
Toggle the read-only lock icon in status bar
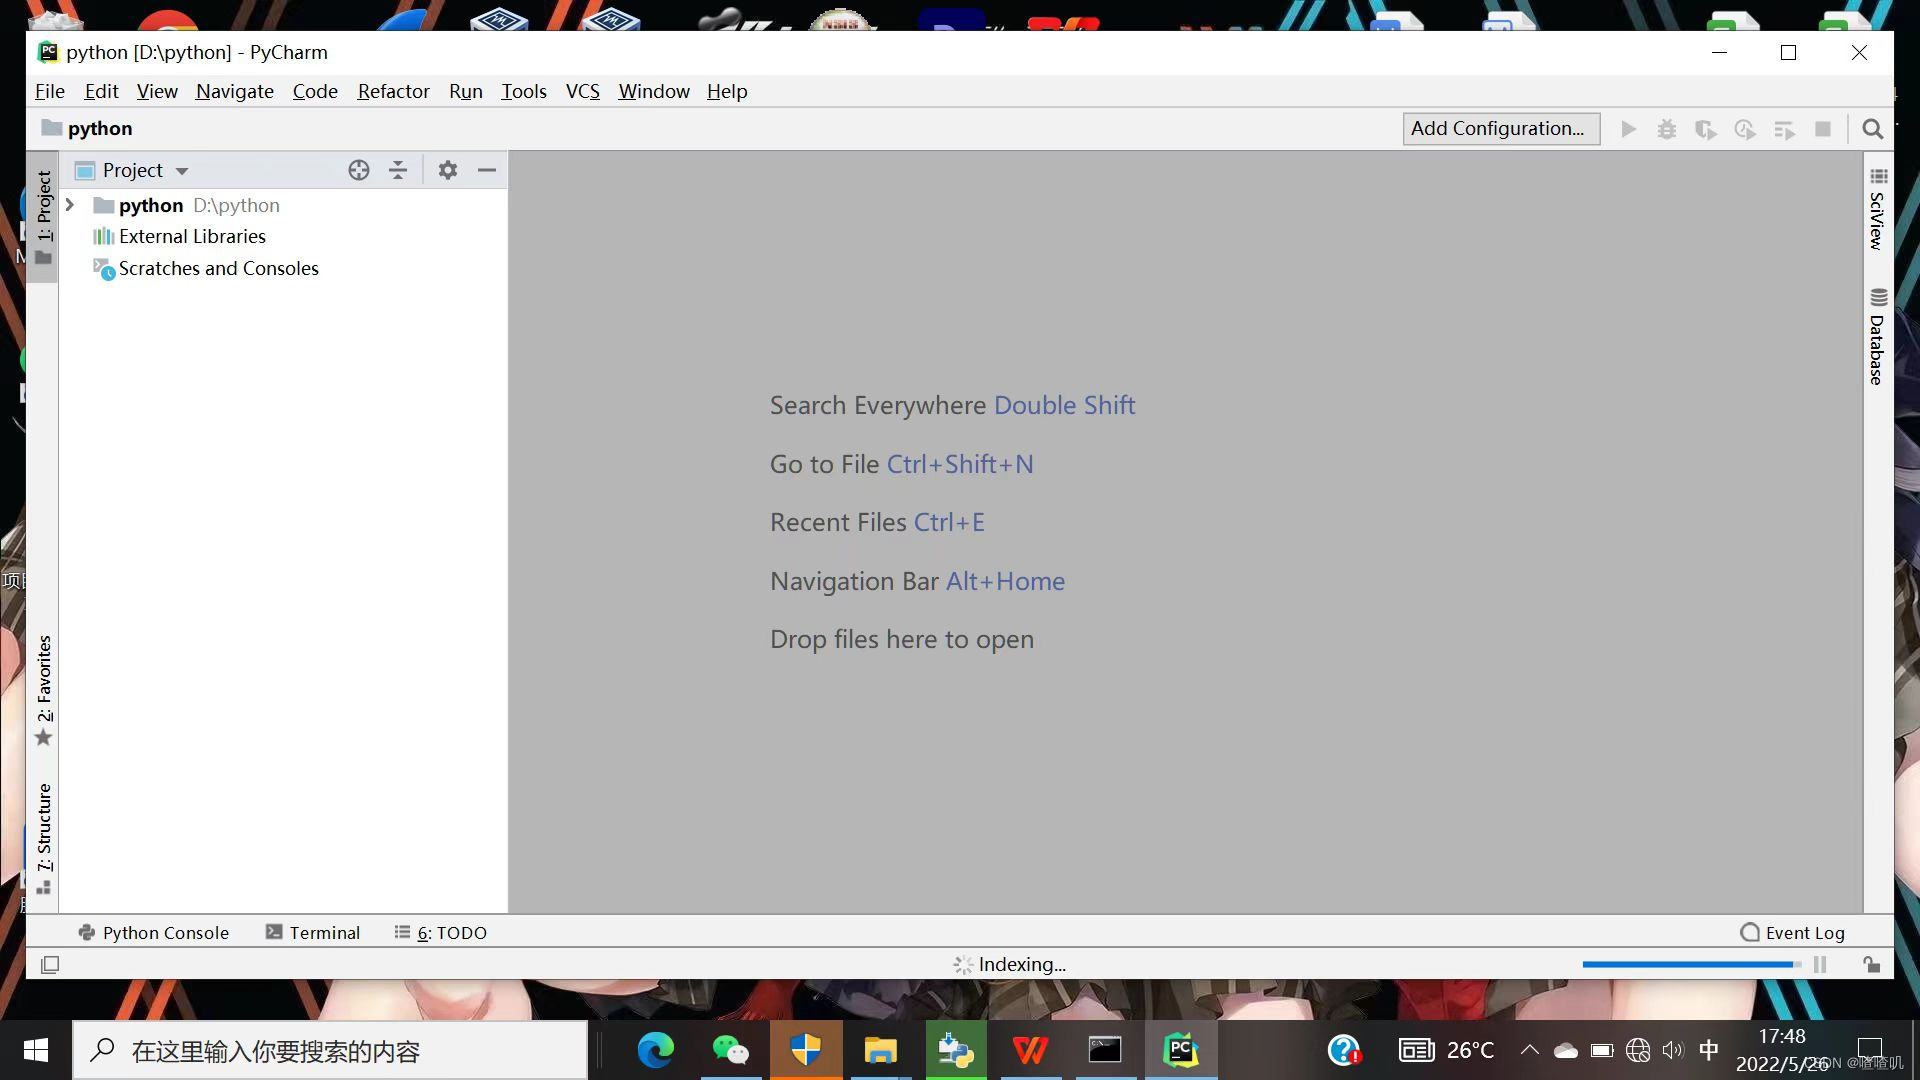[x=1871, y=964]
